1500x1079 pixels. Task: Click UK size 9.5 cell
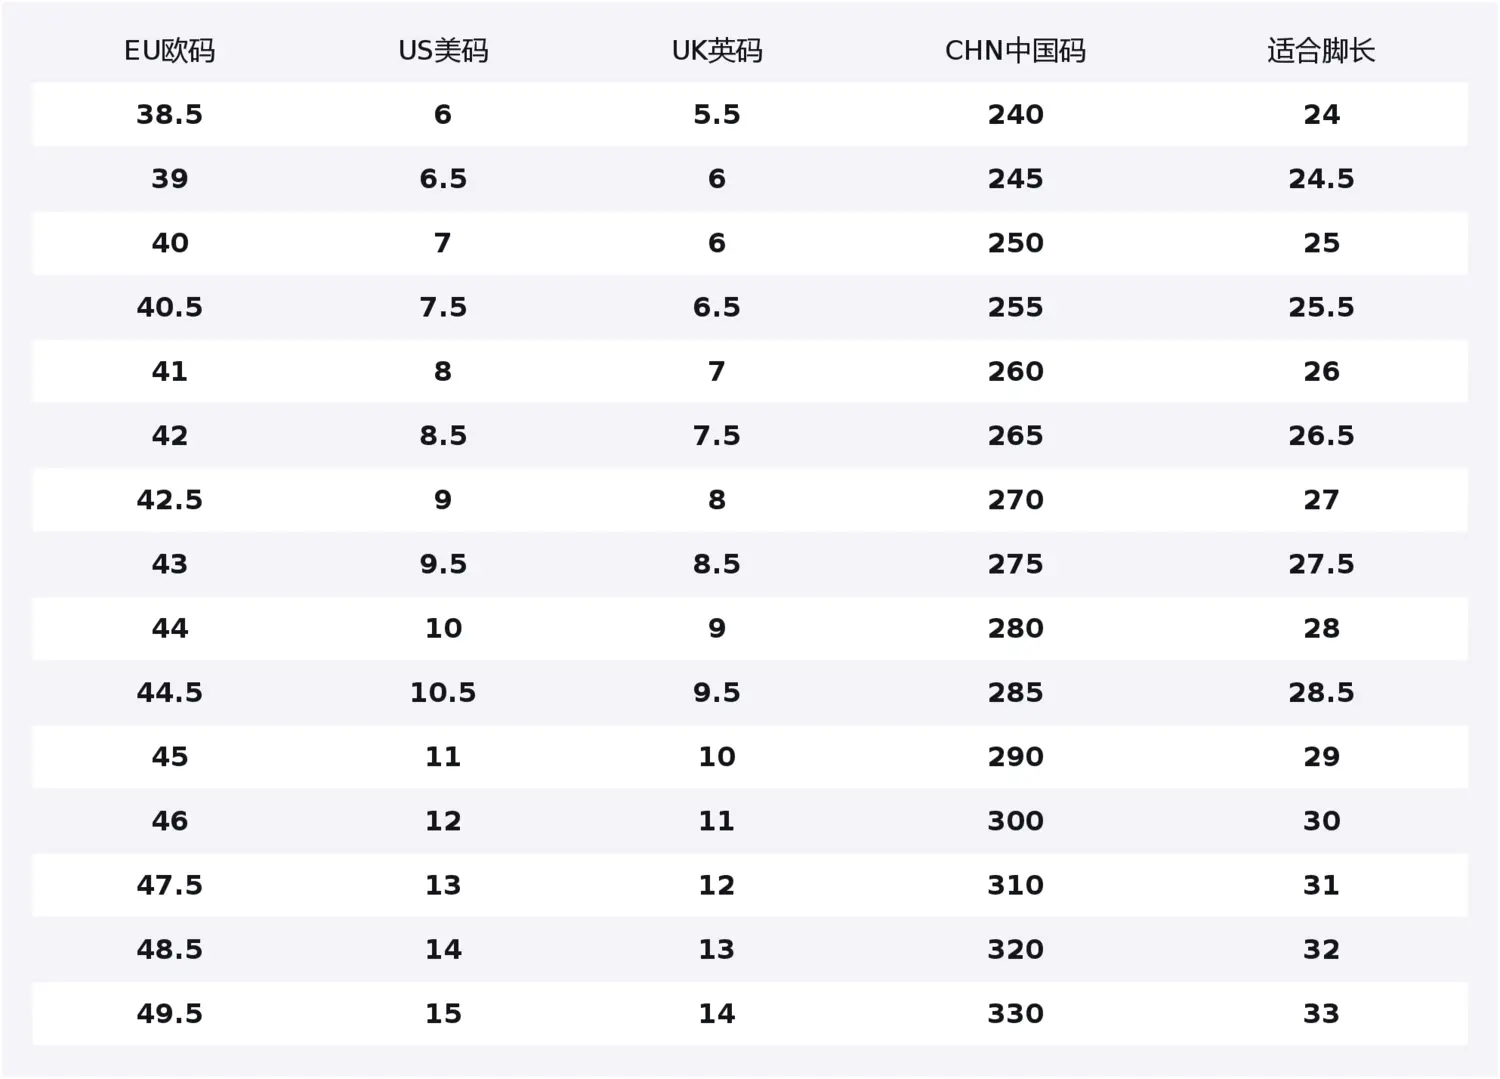point(716,692)
